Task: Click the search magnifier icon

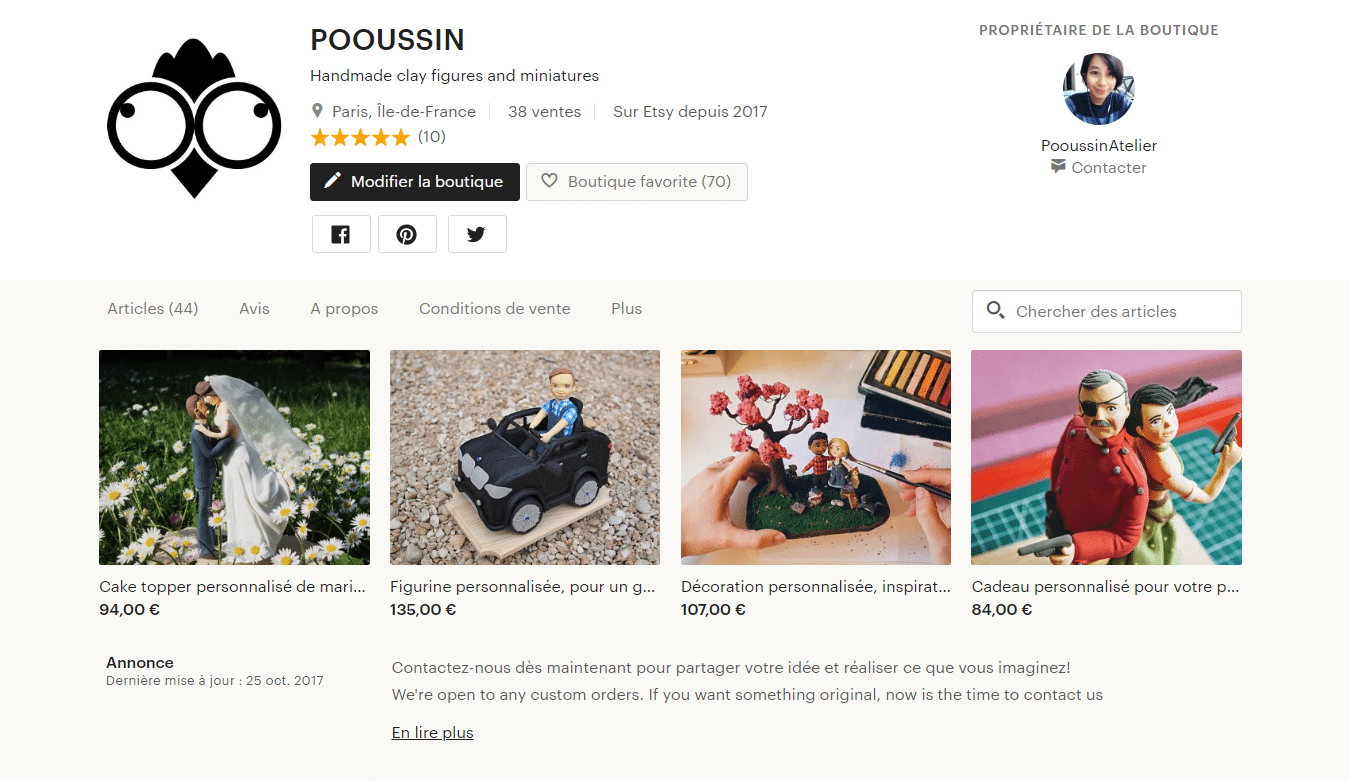Action: coord(995,310)
